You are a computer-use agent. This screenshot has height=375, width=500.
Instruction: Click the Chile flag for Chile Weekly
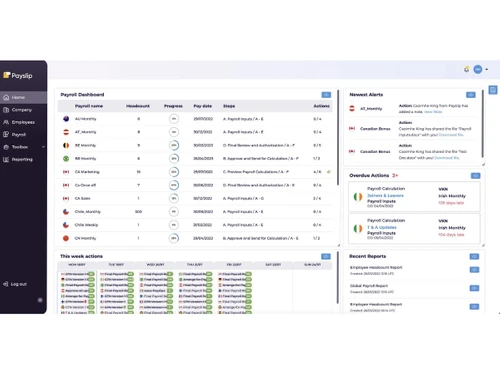66,225
